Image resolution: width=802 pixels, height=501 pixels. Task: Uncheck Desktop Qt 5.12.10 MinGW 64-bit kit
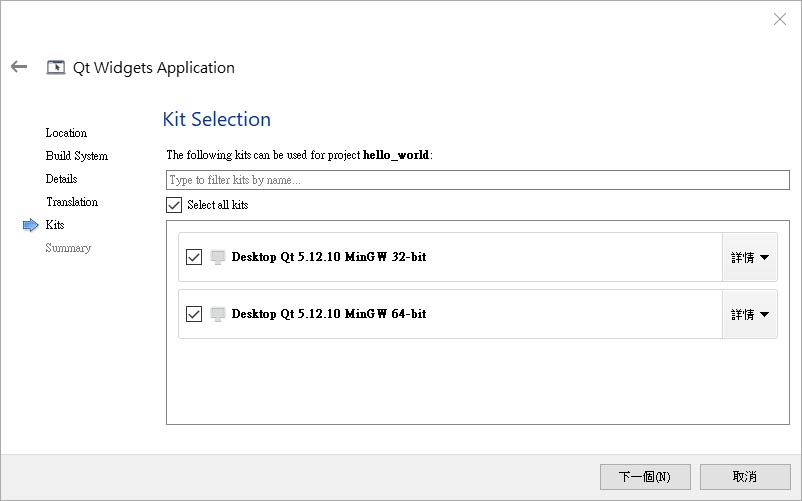pyautogui.click(x=194, y=314)
